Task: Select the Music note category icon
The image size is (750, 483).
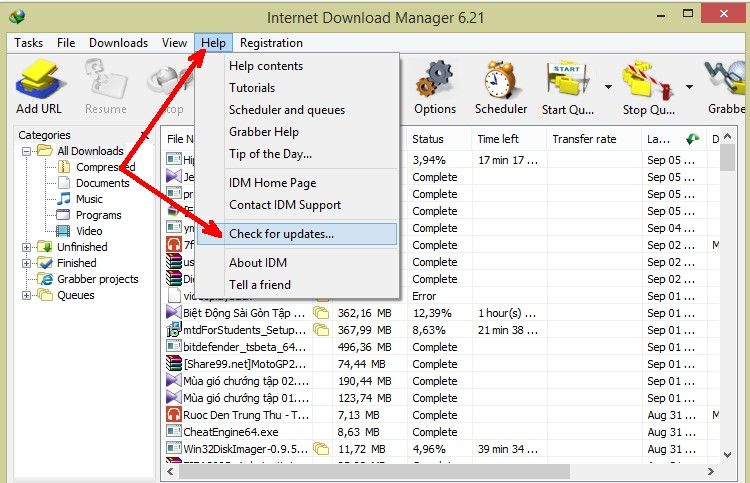Action: pyautogui.click(x=64, y=199)
